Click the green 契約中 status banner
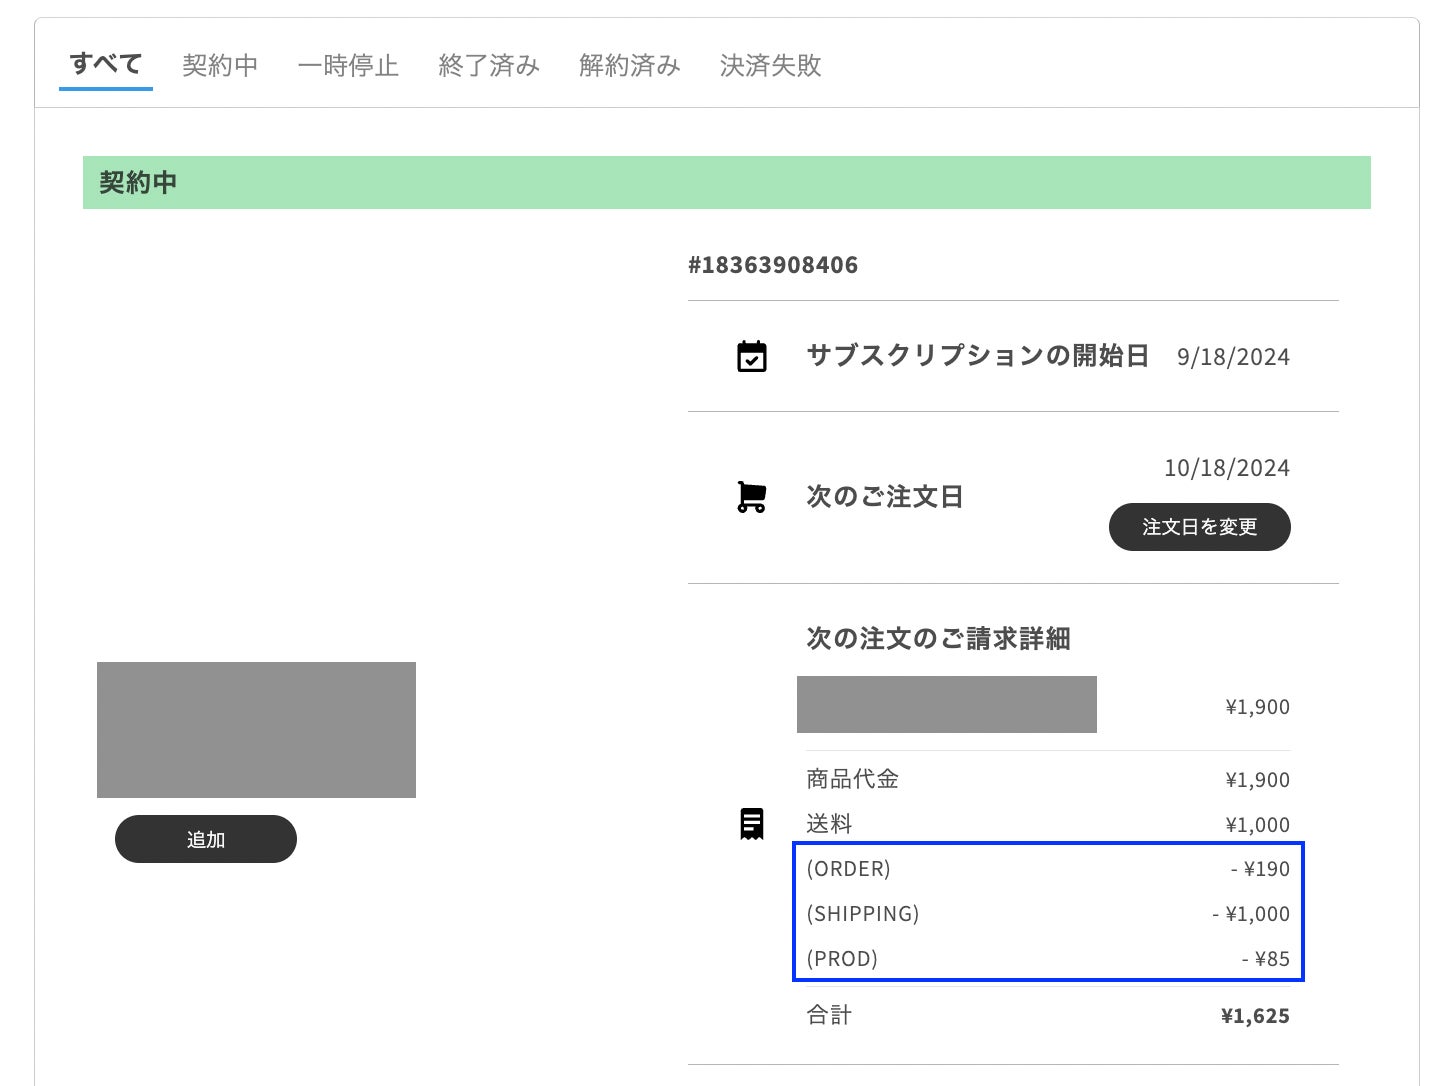Screen dimensions: 1442x1086 (726, 182)
